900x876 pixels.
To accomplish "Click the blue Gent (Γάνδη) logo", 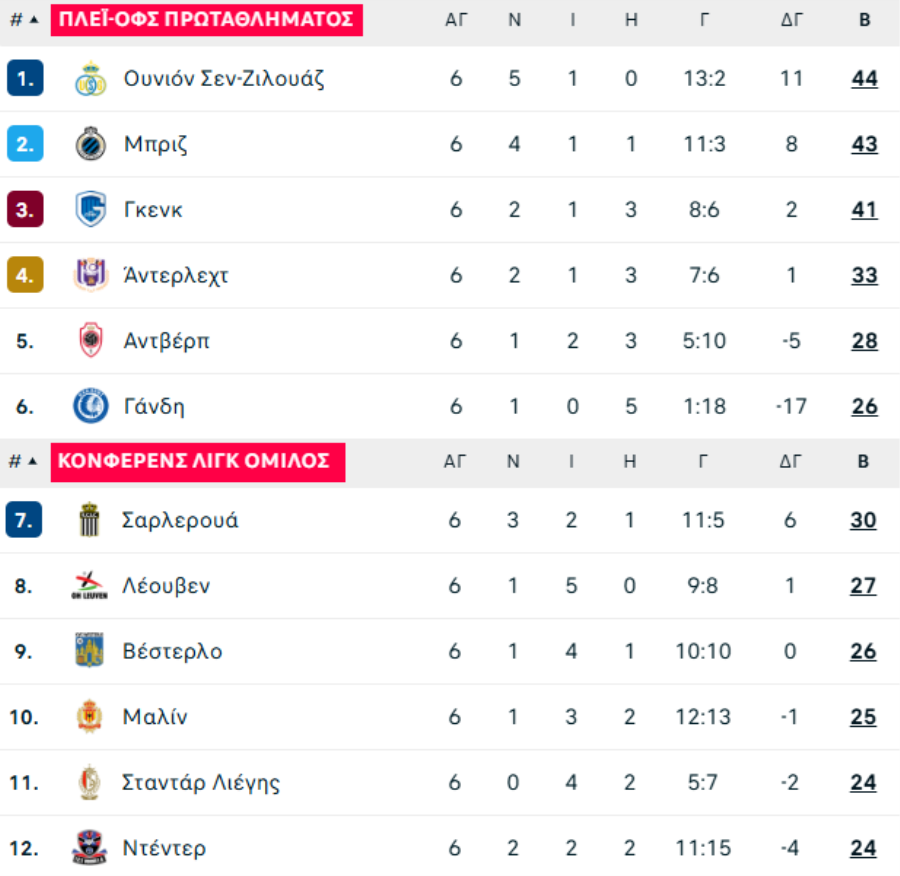I will pos(91,406).
